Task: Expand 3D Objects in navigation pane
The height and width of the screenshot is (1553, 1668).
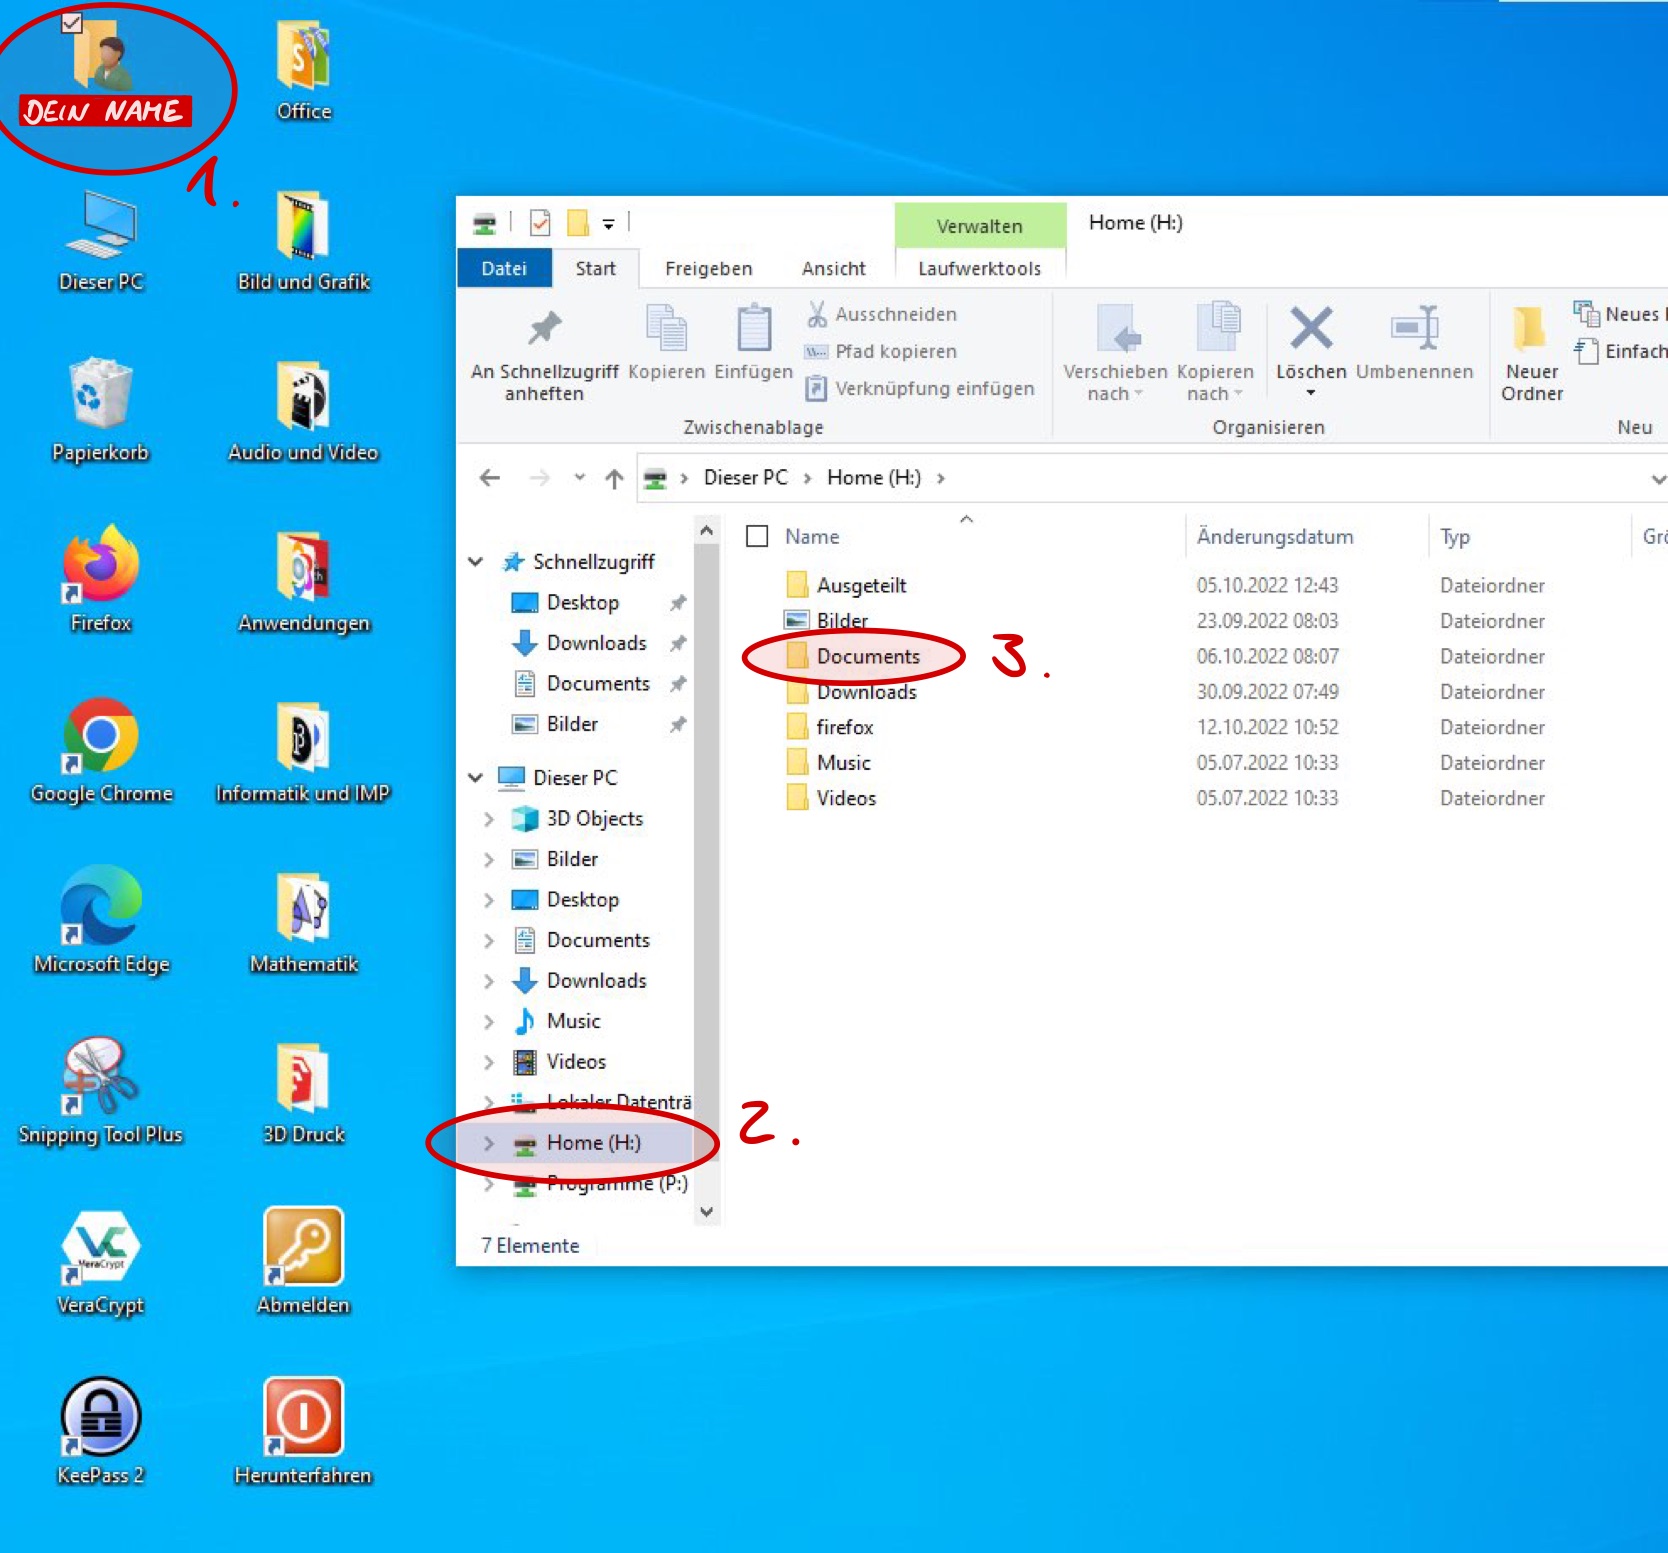Action: click(488, 819)
